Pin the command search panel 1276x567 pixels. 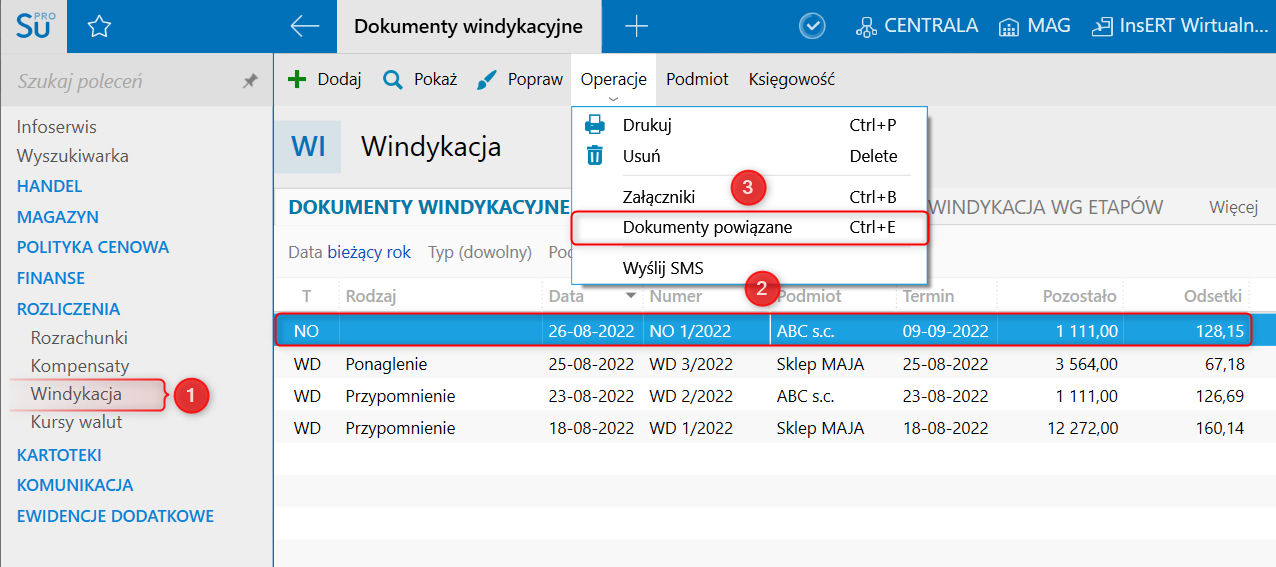tap(250, 82)
